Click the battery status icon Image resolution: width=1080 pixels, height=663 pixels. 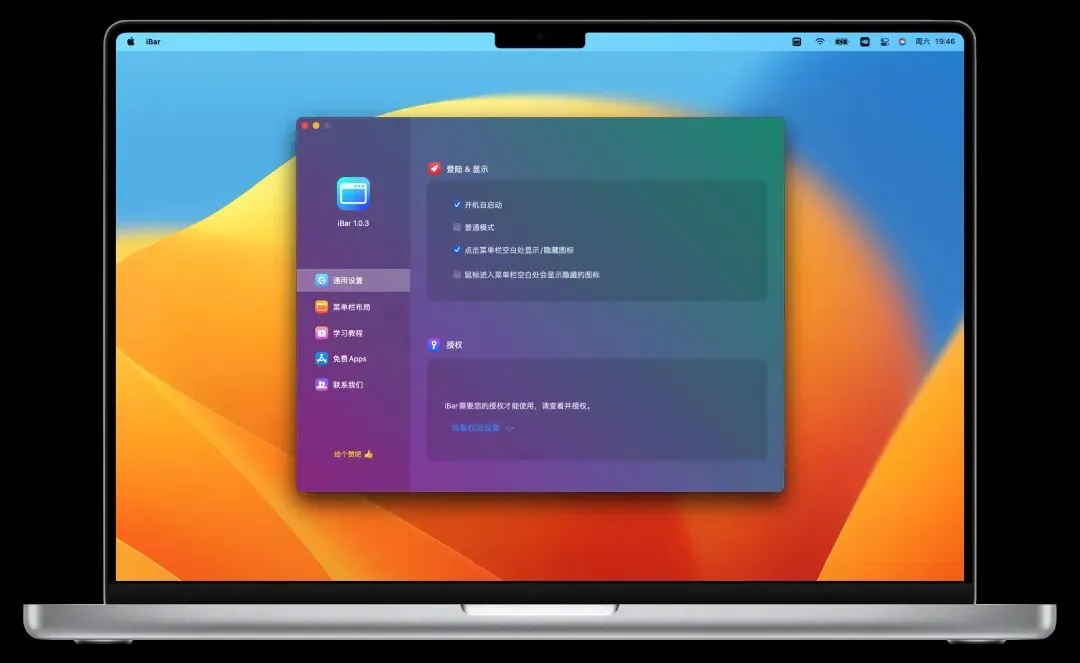(x=842, y=42)
